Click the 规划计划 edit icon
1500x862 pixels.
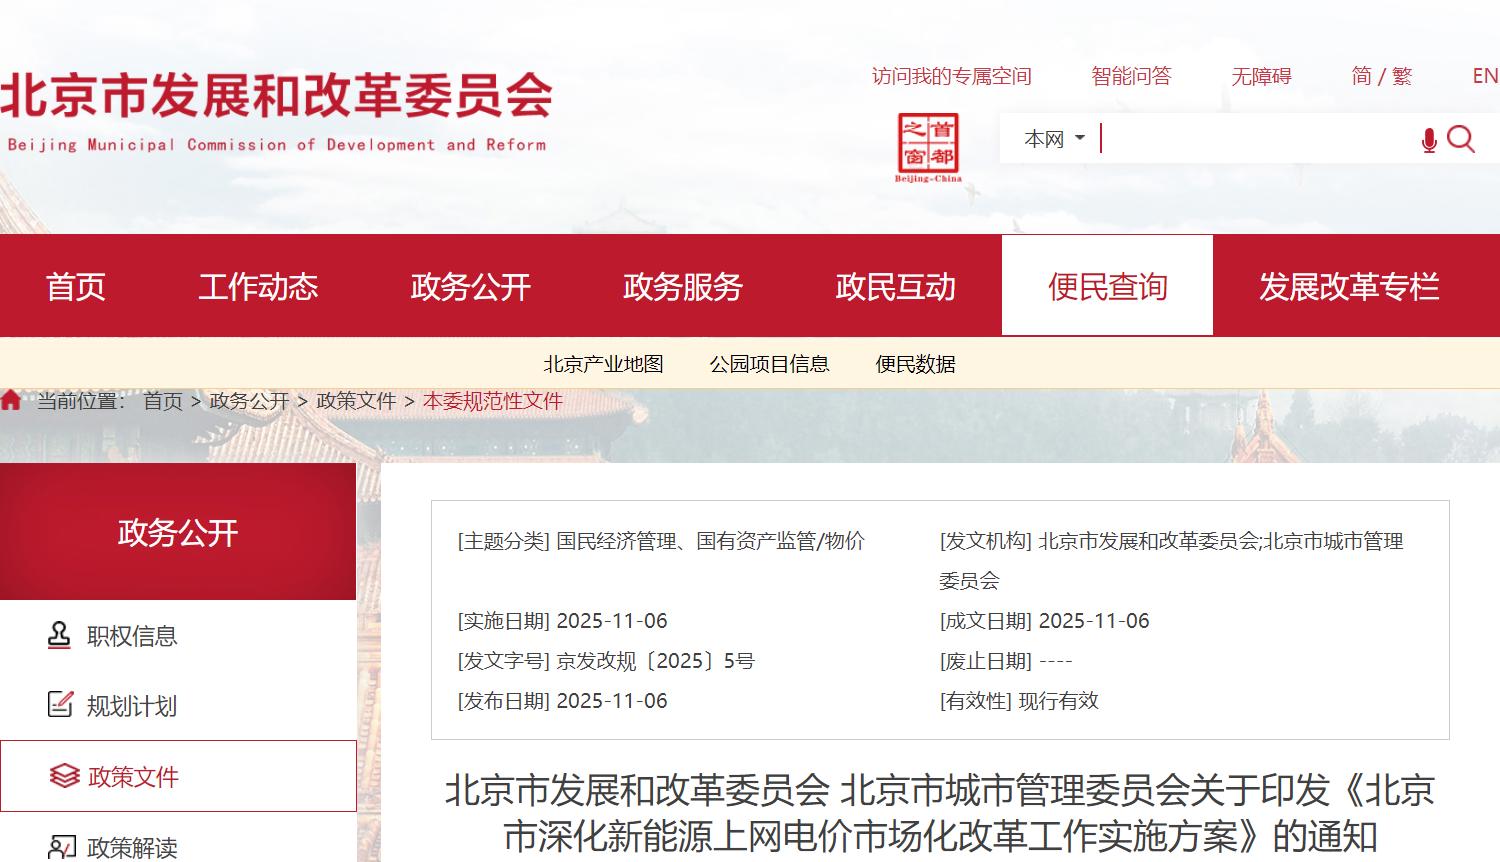[x=60, y=705]
